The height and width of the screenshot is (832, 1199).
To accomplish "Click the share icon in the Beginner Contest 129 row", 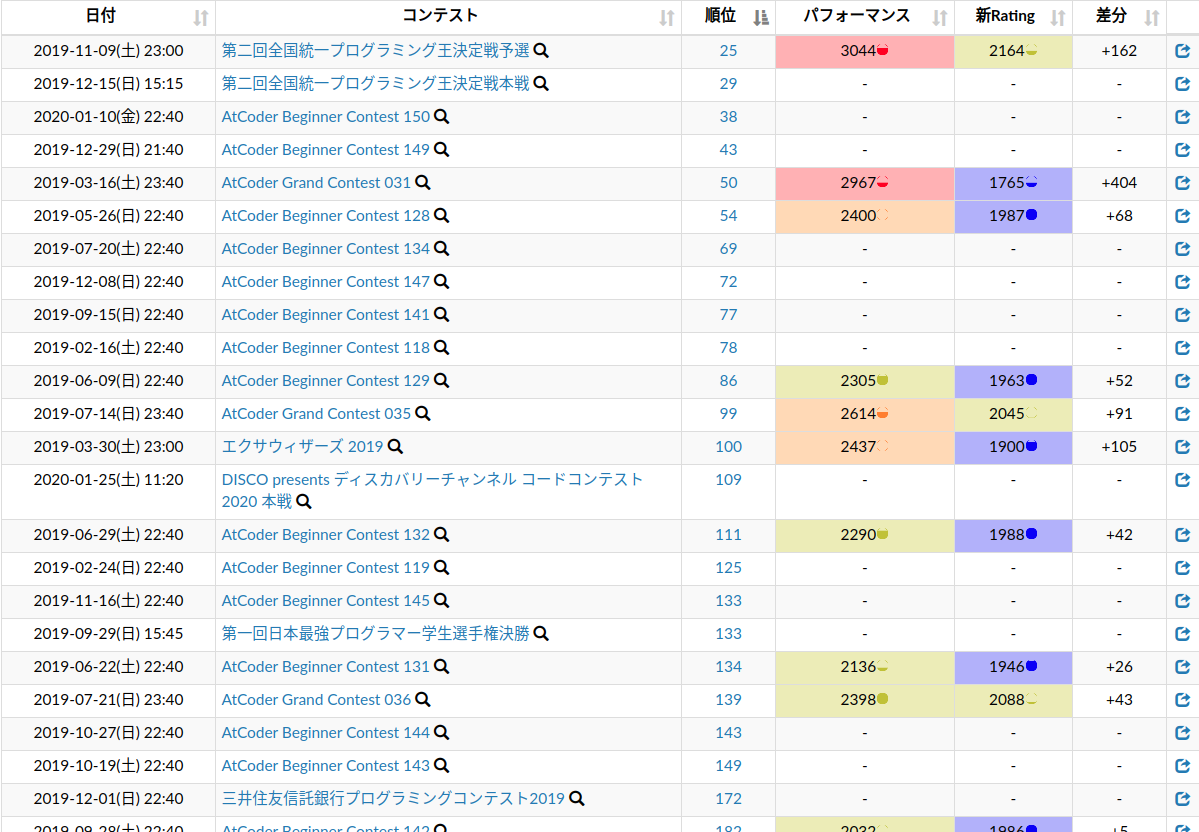I will tap(1182, 381).
